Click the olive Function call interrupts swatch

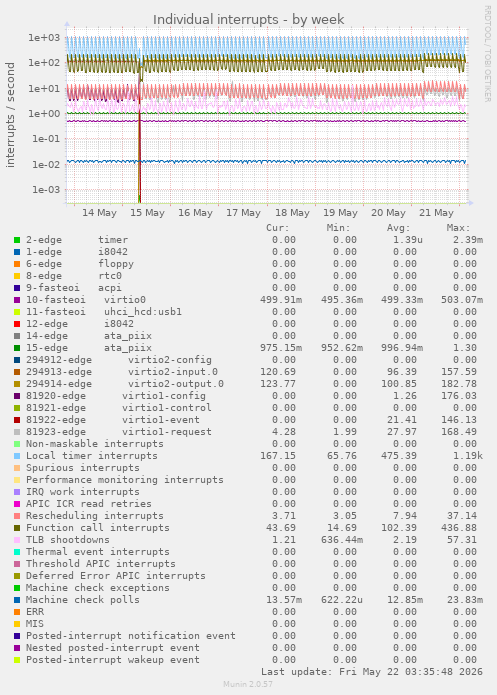tap(17, 528)
